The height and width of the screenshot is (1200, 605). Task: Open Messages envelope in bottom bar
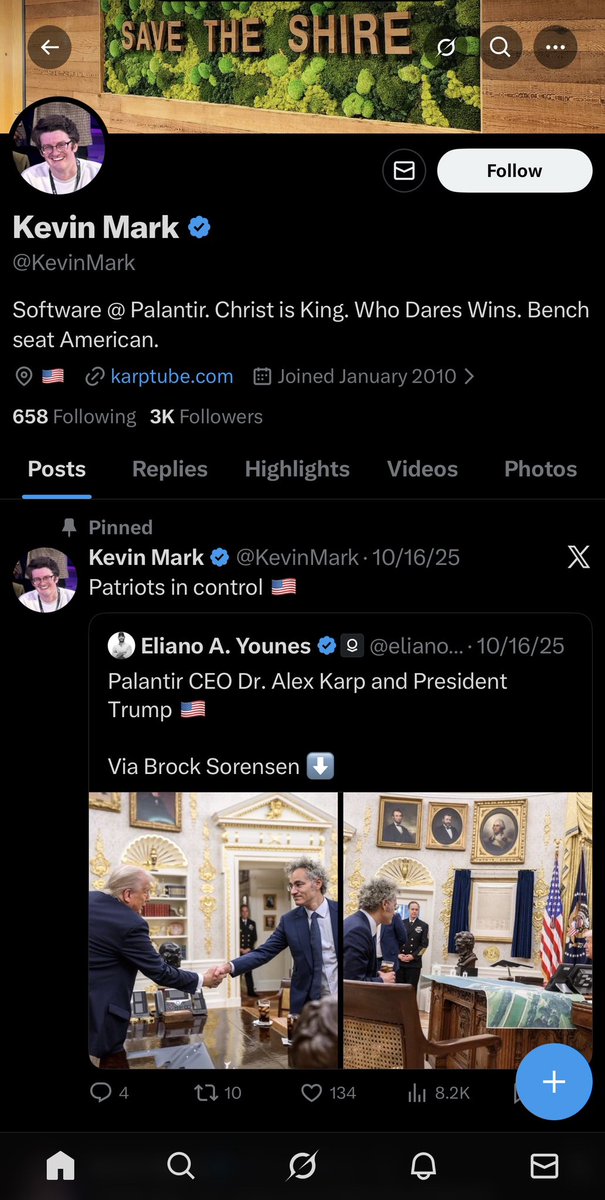pos(544,1165)
